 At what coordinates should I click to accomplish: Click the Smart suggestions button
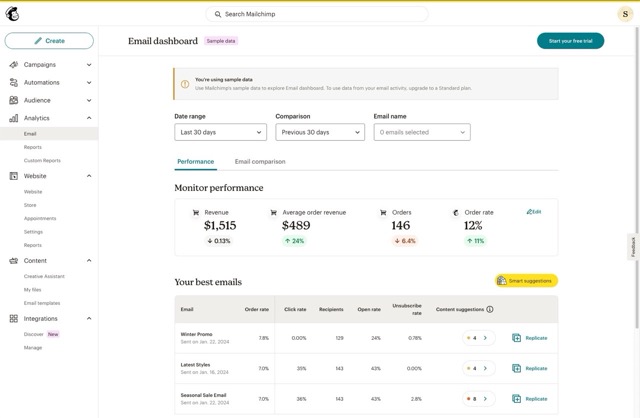(x=526, y=281)
